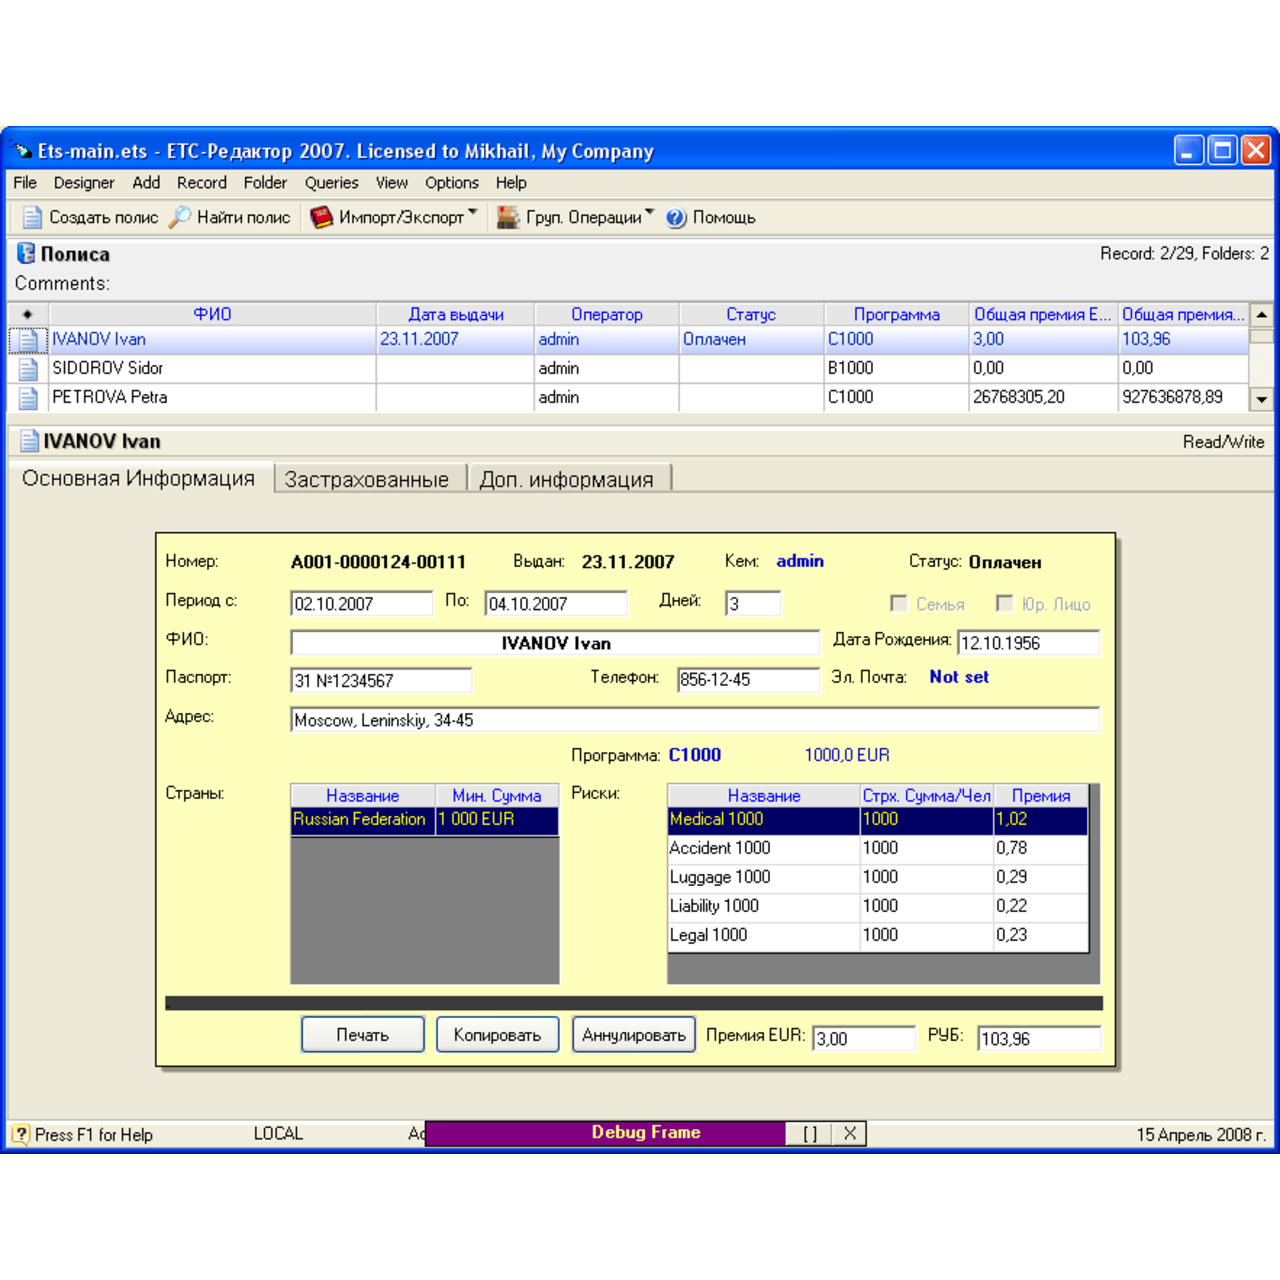Sort by the Программа column header

coord(896,314)
